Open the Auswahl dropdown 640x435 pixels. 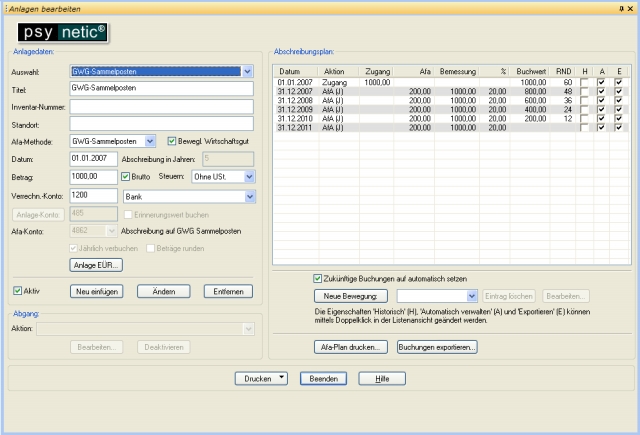click(x=247, y=72)
